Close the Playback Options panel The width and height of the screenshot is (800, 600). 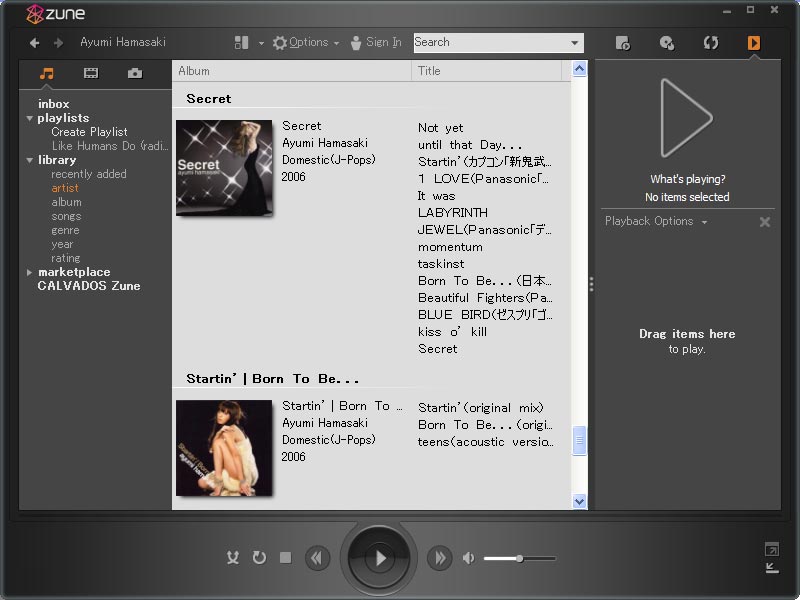(764, 222)
